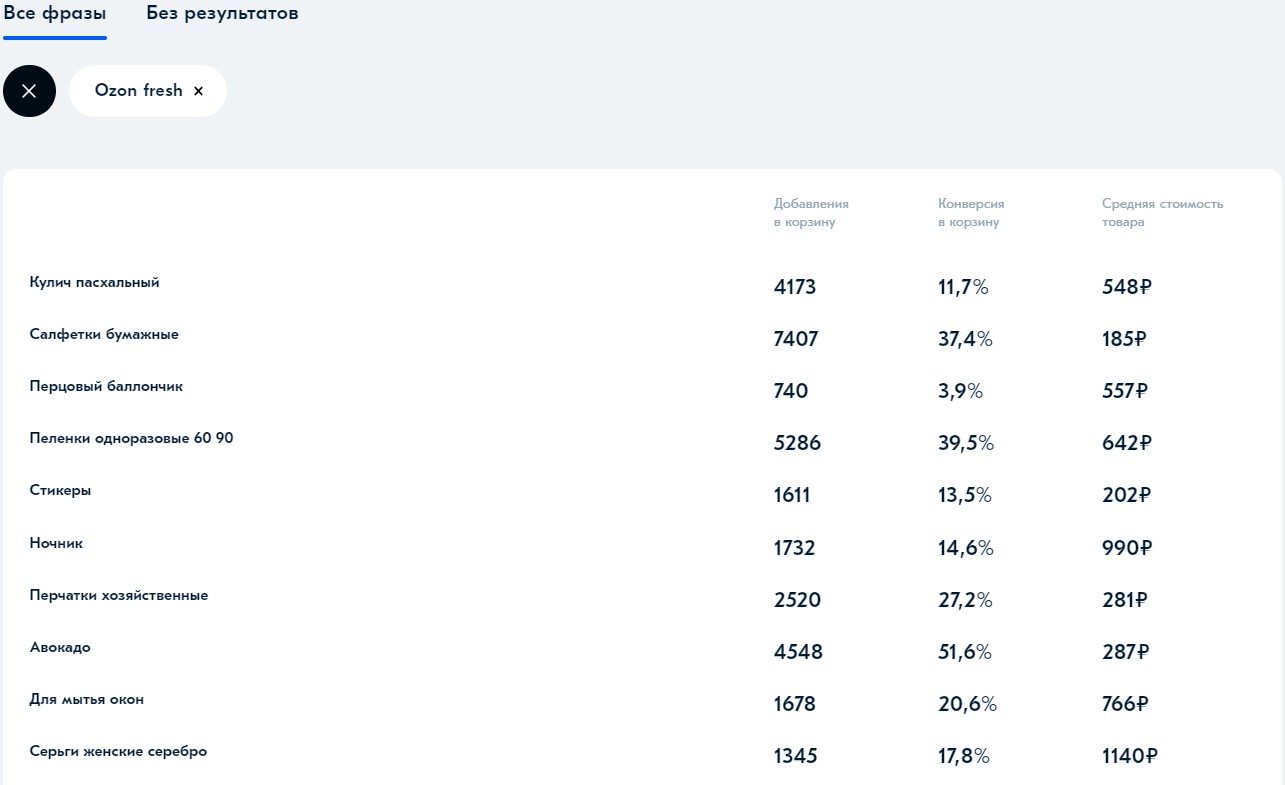Click the conversion value 3,9%
The width and height of the screenshot is (1285, 785).
(x=961, y=392)
